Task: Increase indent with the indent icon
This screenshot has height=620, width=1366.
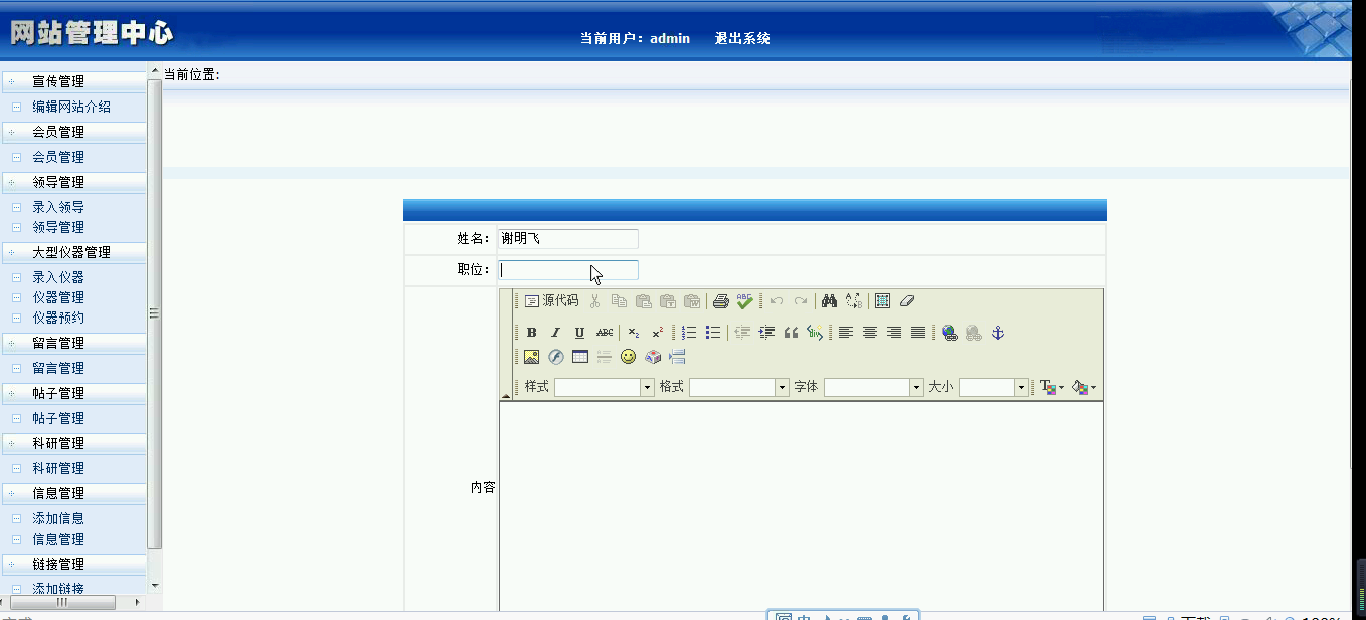Action: tap(767, 333)
